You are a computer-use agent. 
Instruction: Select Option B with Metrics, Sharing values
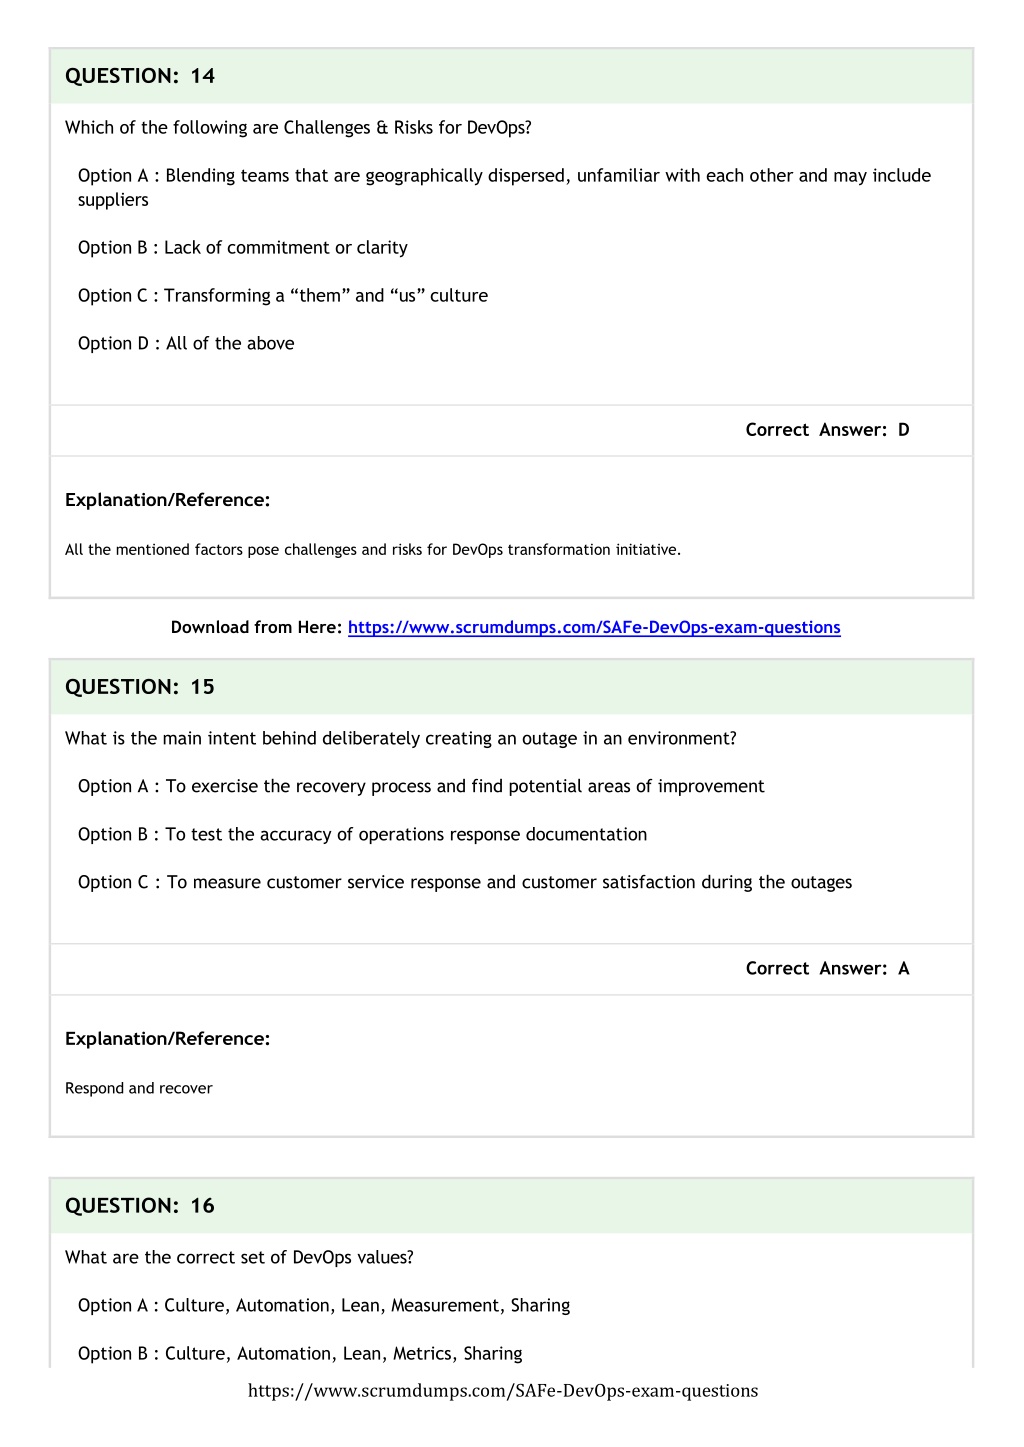pos(300,1353)
